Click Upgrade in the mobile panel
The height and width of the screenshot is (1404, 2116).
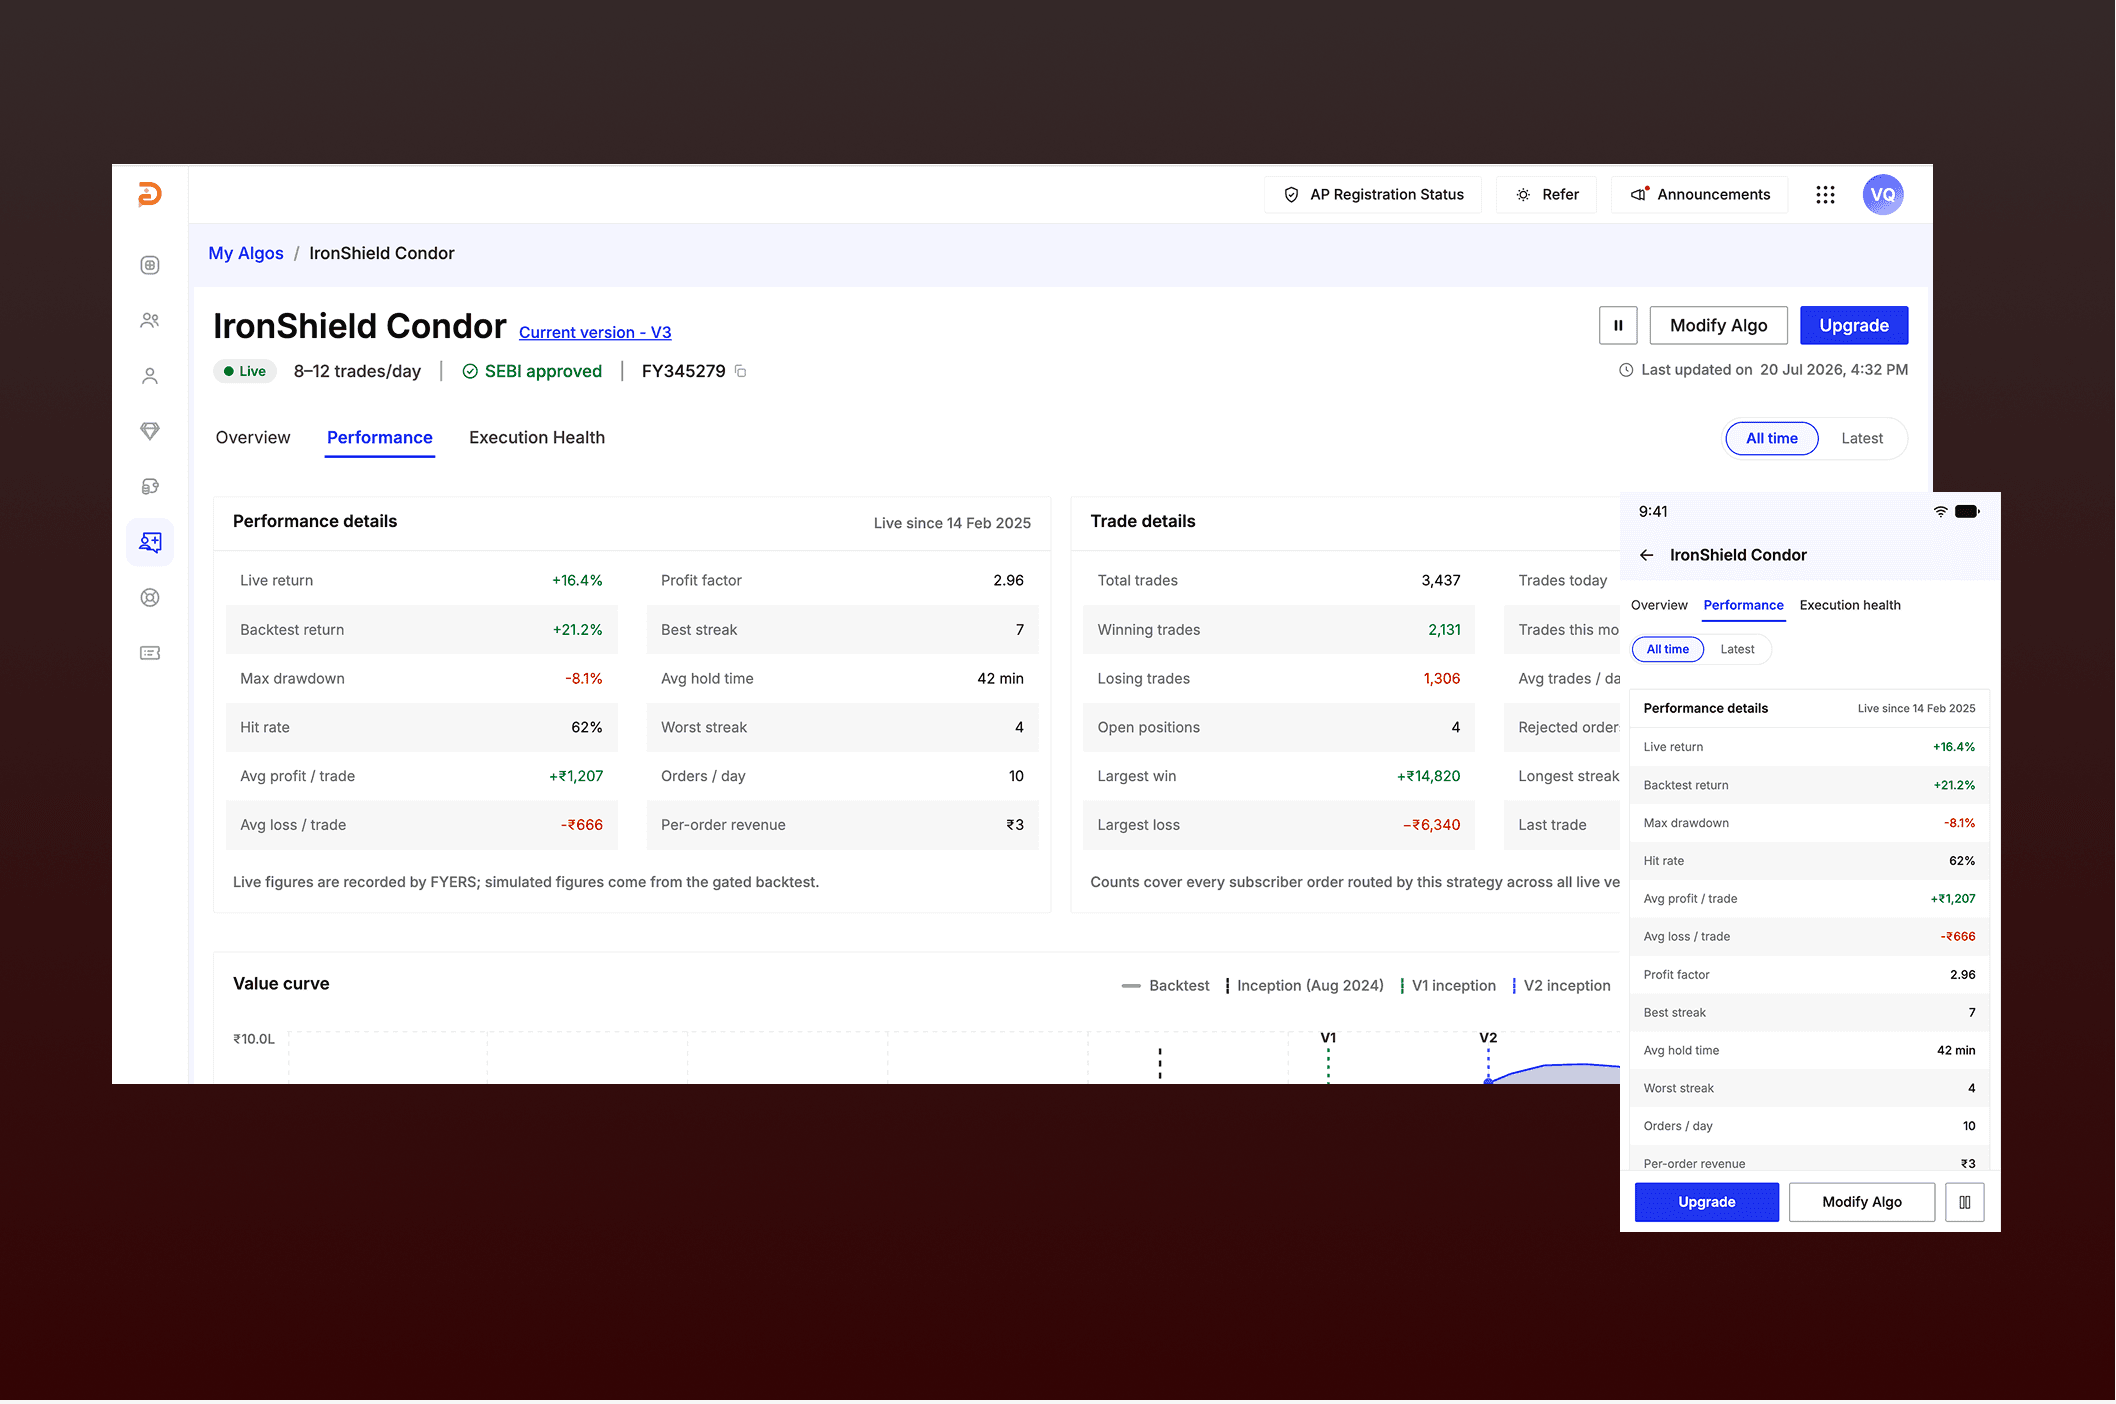click(1707, 1202)
